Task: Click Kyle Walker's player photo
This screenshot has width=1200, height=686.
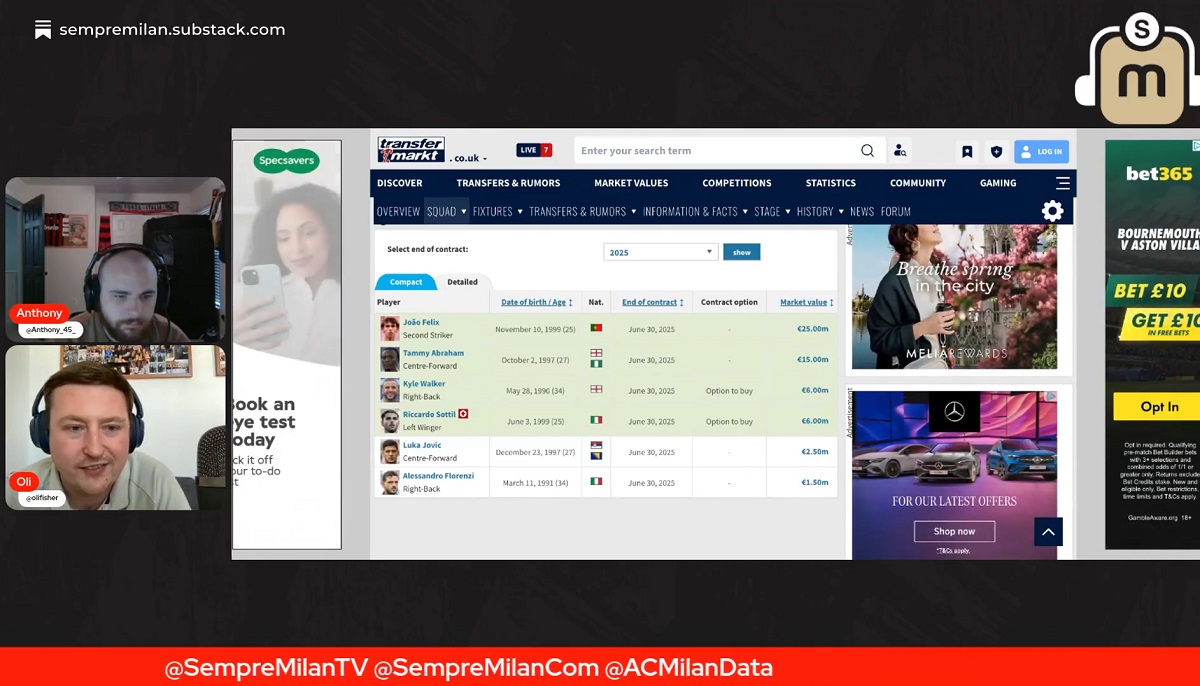Action: [390, 390]
